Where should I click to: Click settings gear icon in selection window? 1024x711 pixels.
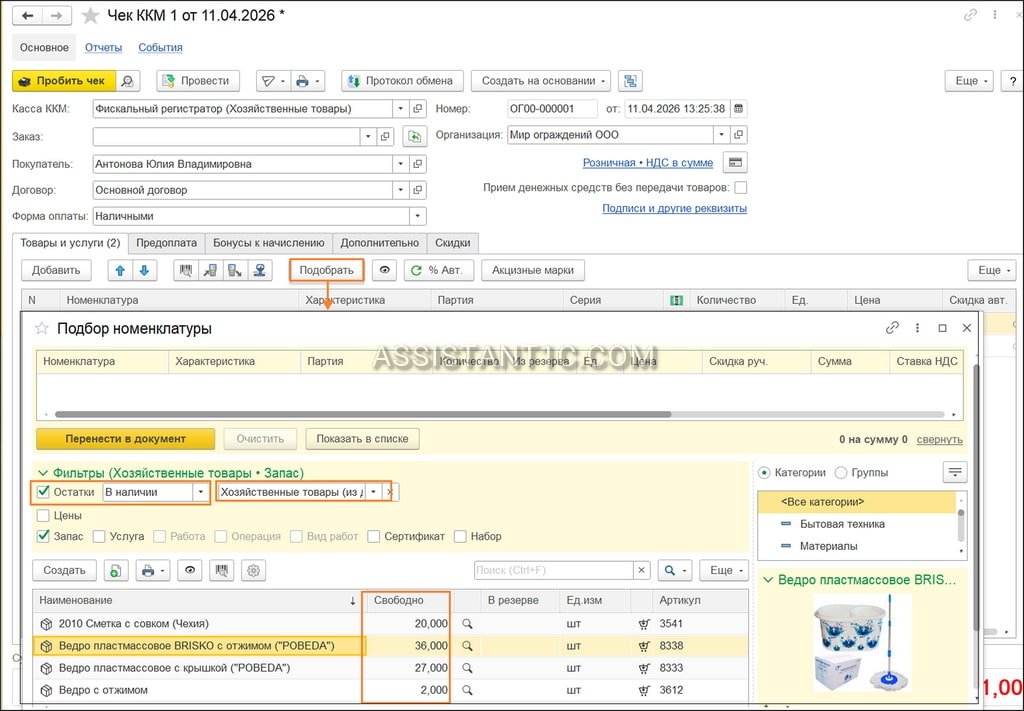click(253, 571)
